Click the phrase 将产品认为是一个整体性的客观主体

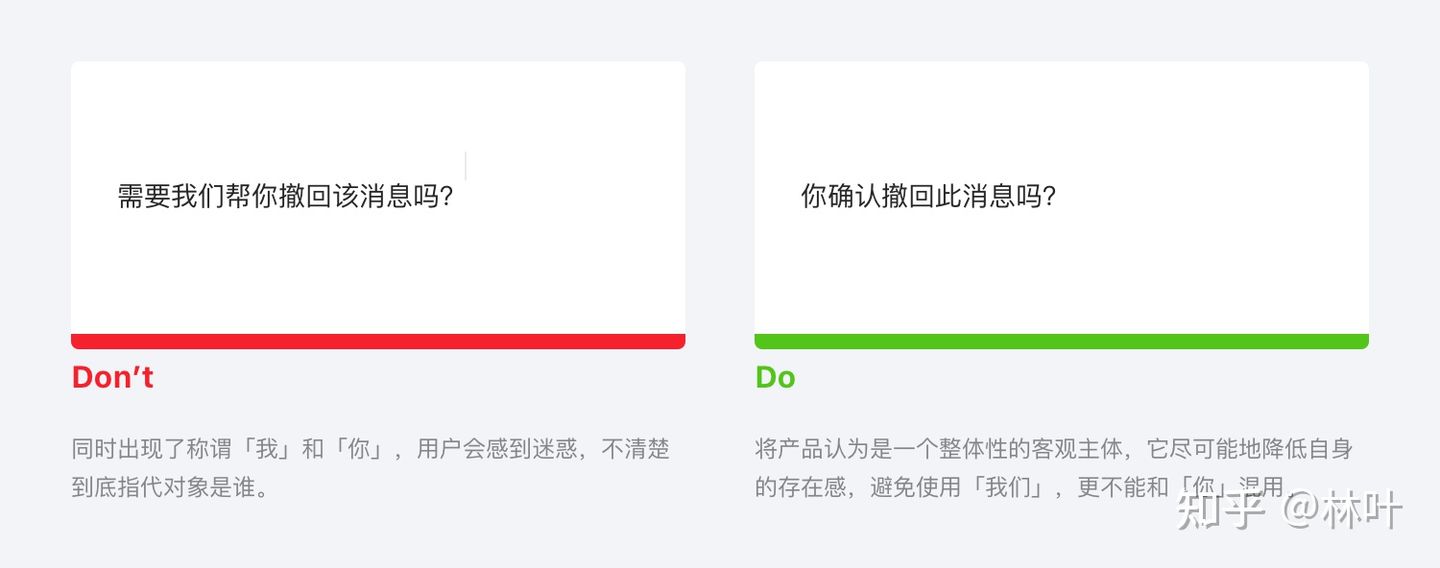click(939, 449)
